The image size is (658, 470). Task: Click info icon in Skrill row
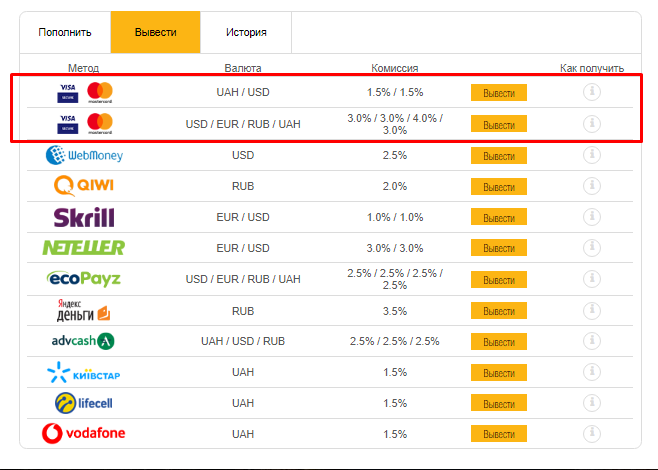(x=592, y=217)
